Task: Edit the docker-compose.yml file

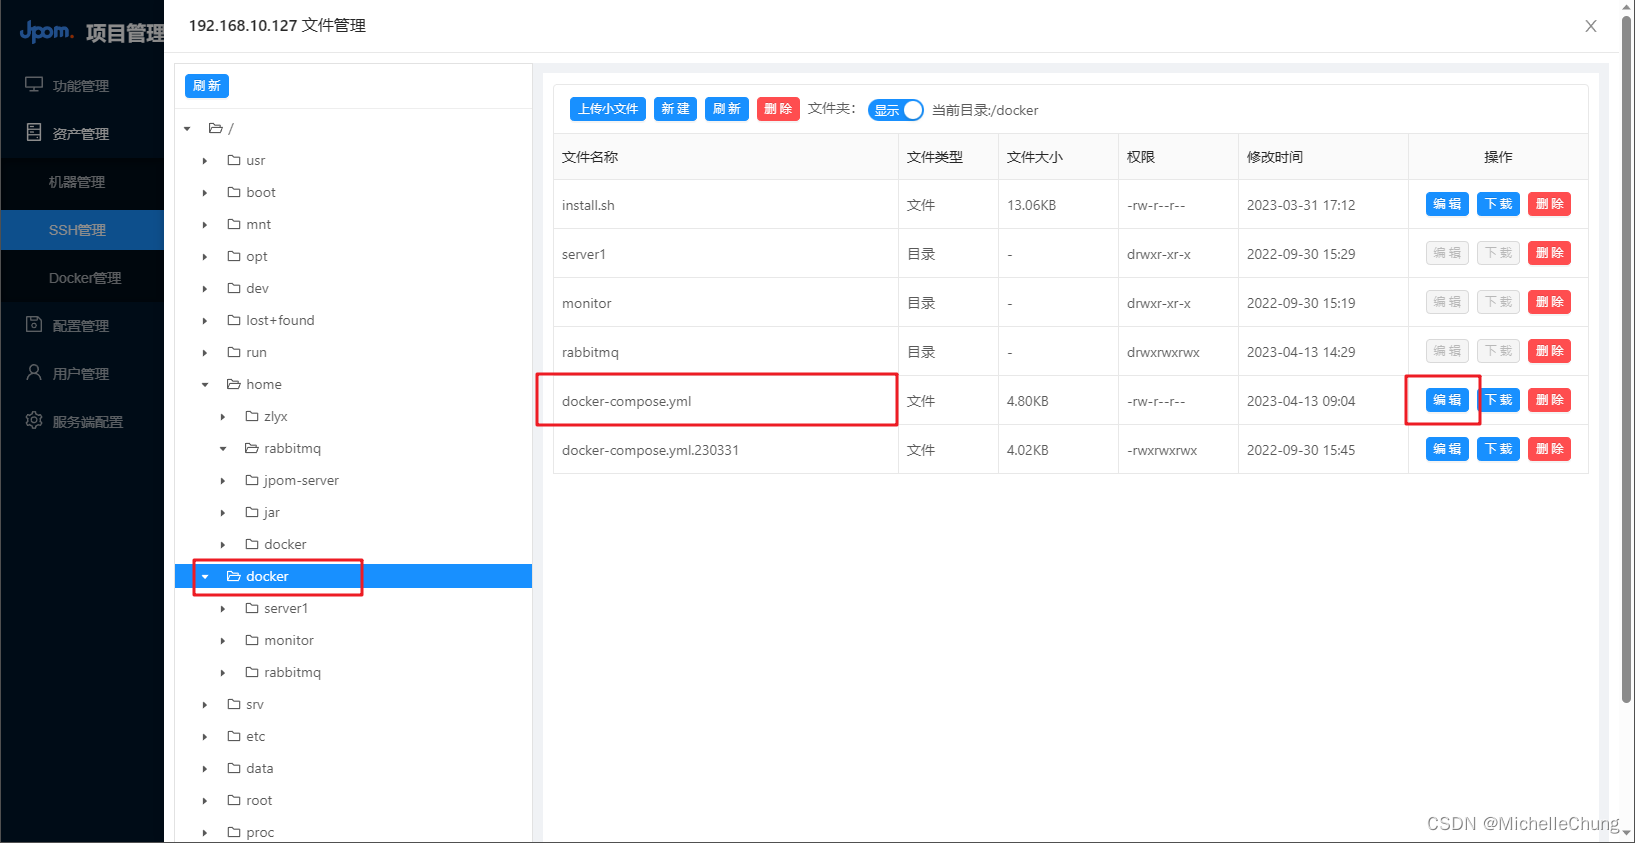Action: (x=1447, y=400)
